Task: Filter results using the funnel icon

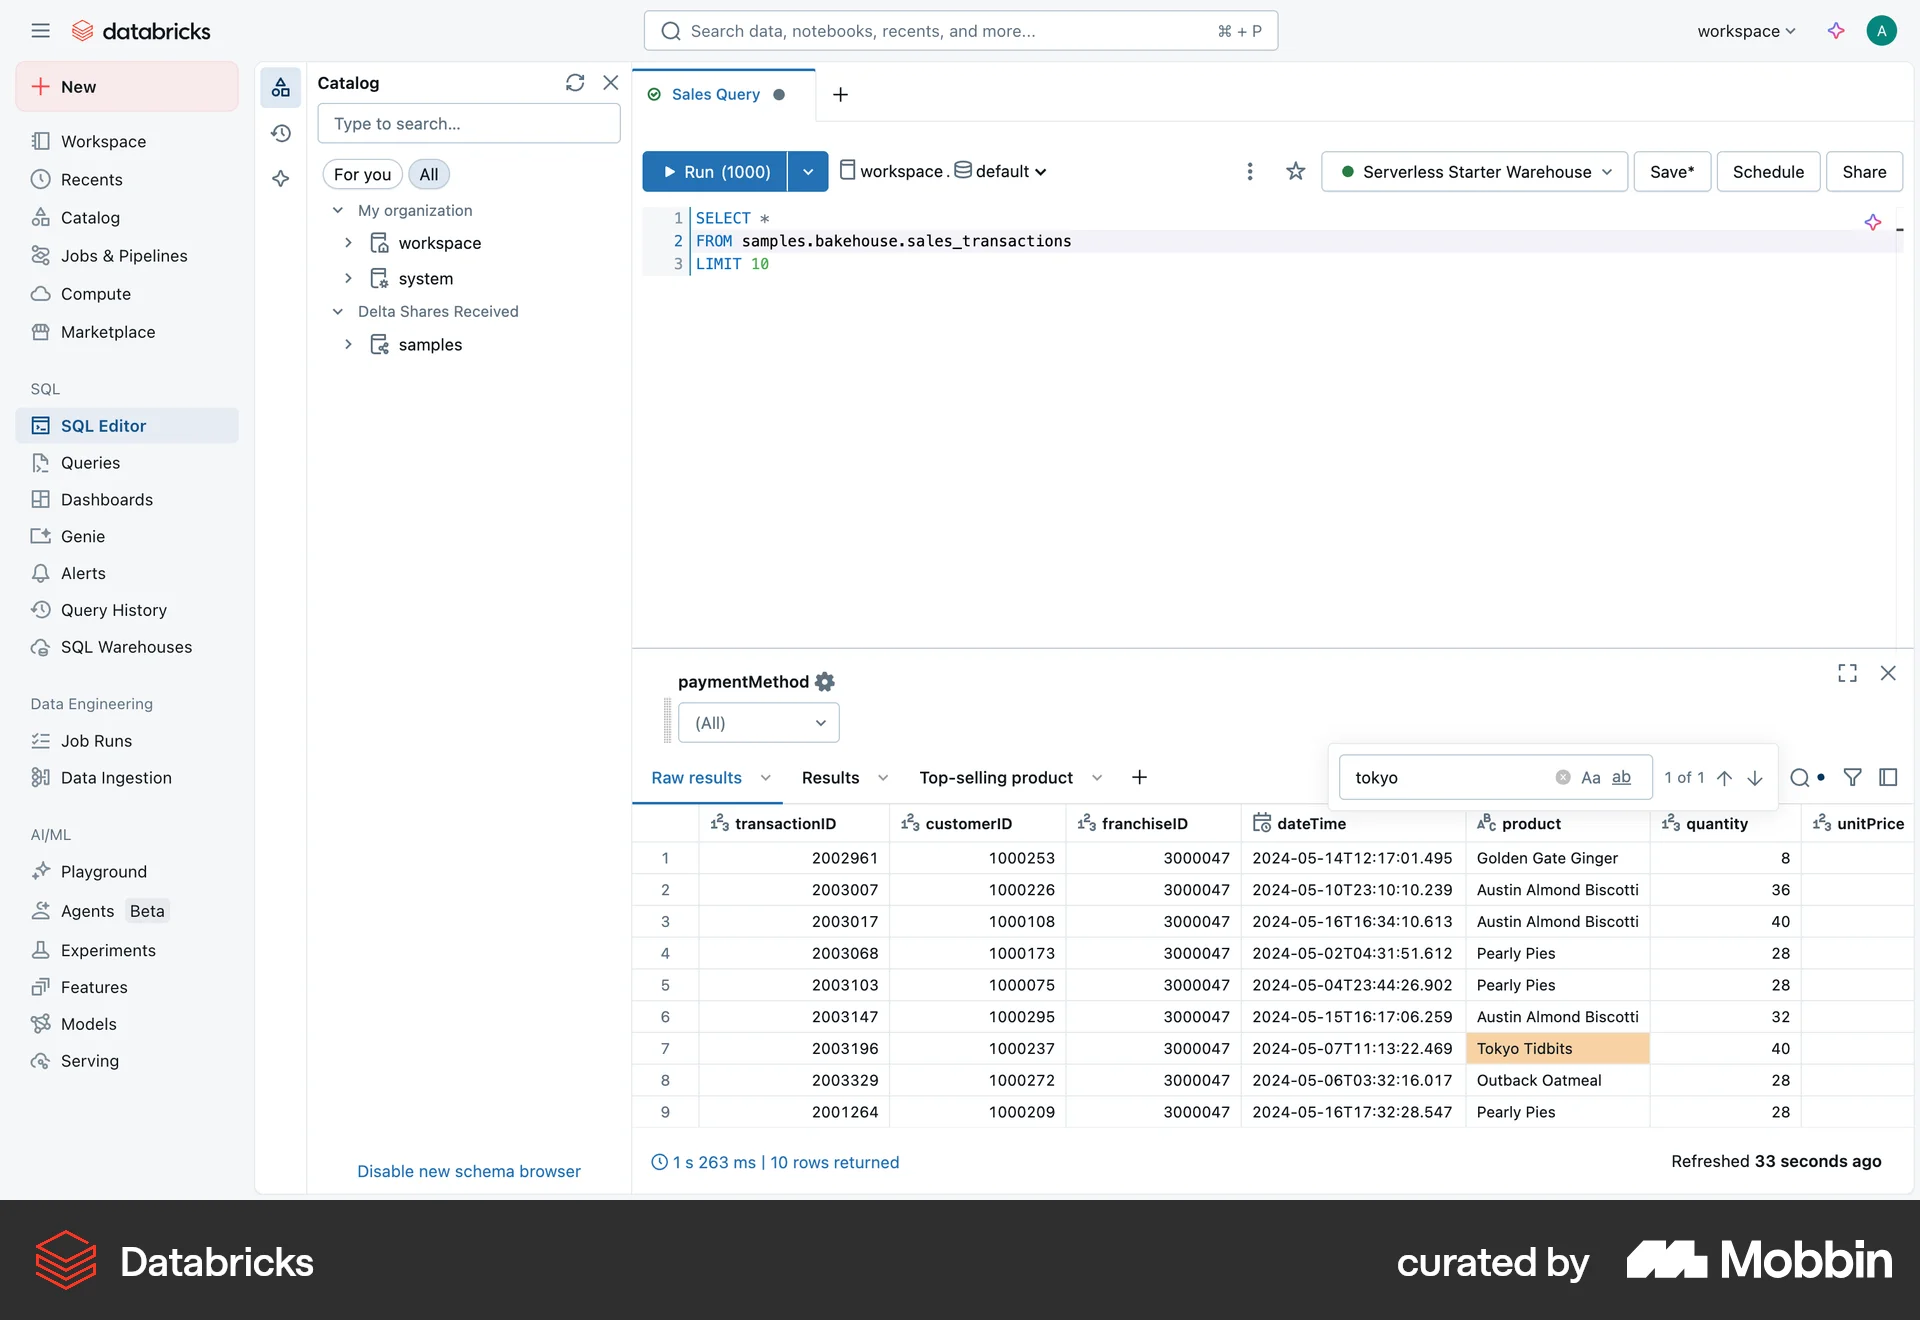Action: tap(1853, 777)
